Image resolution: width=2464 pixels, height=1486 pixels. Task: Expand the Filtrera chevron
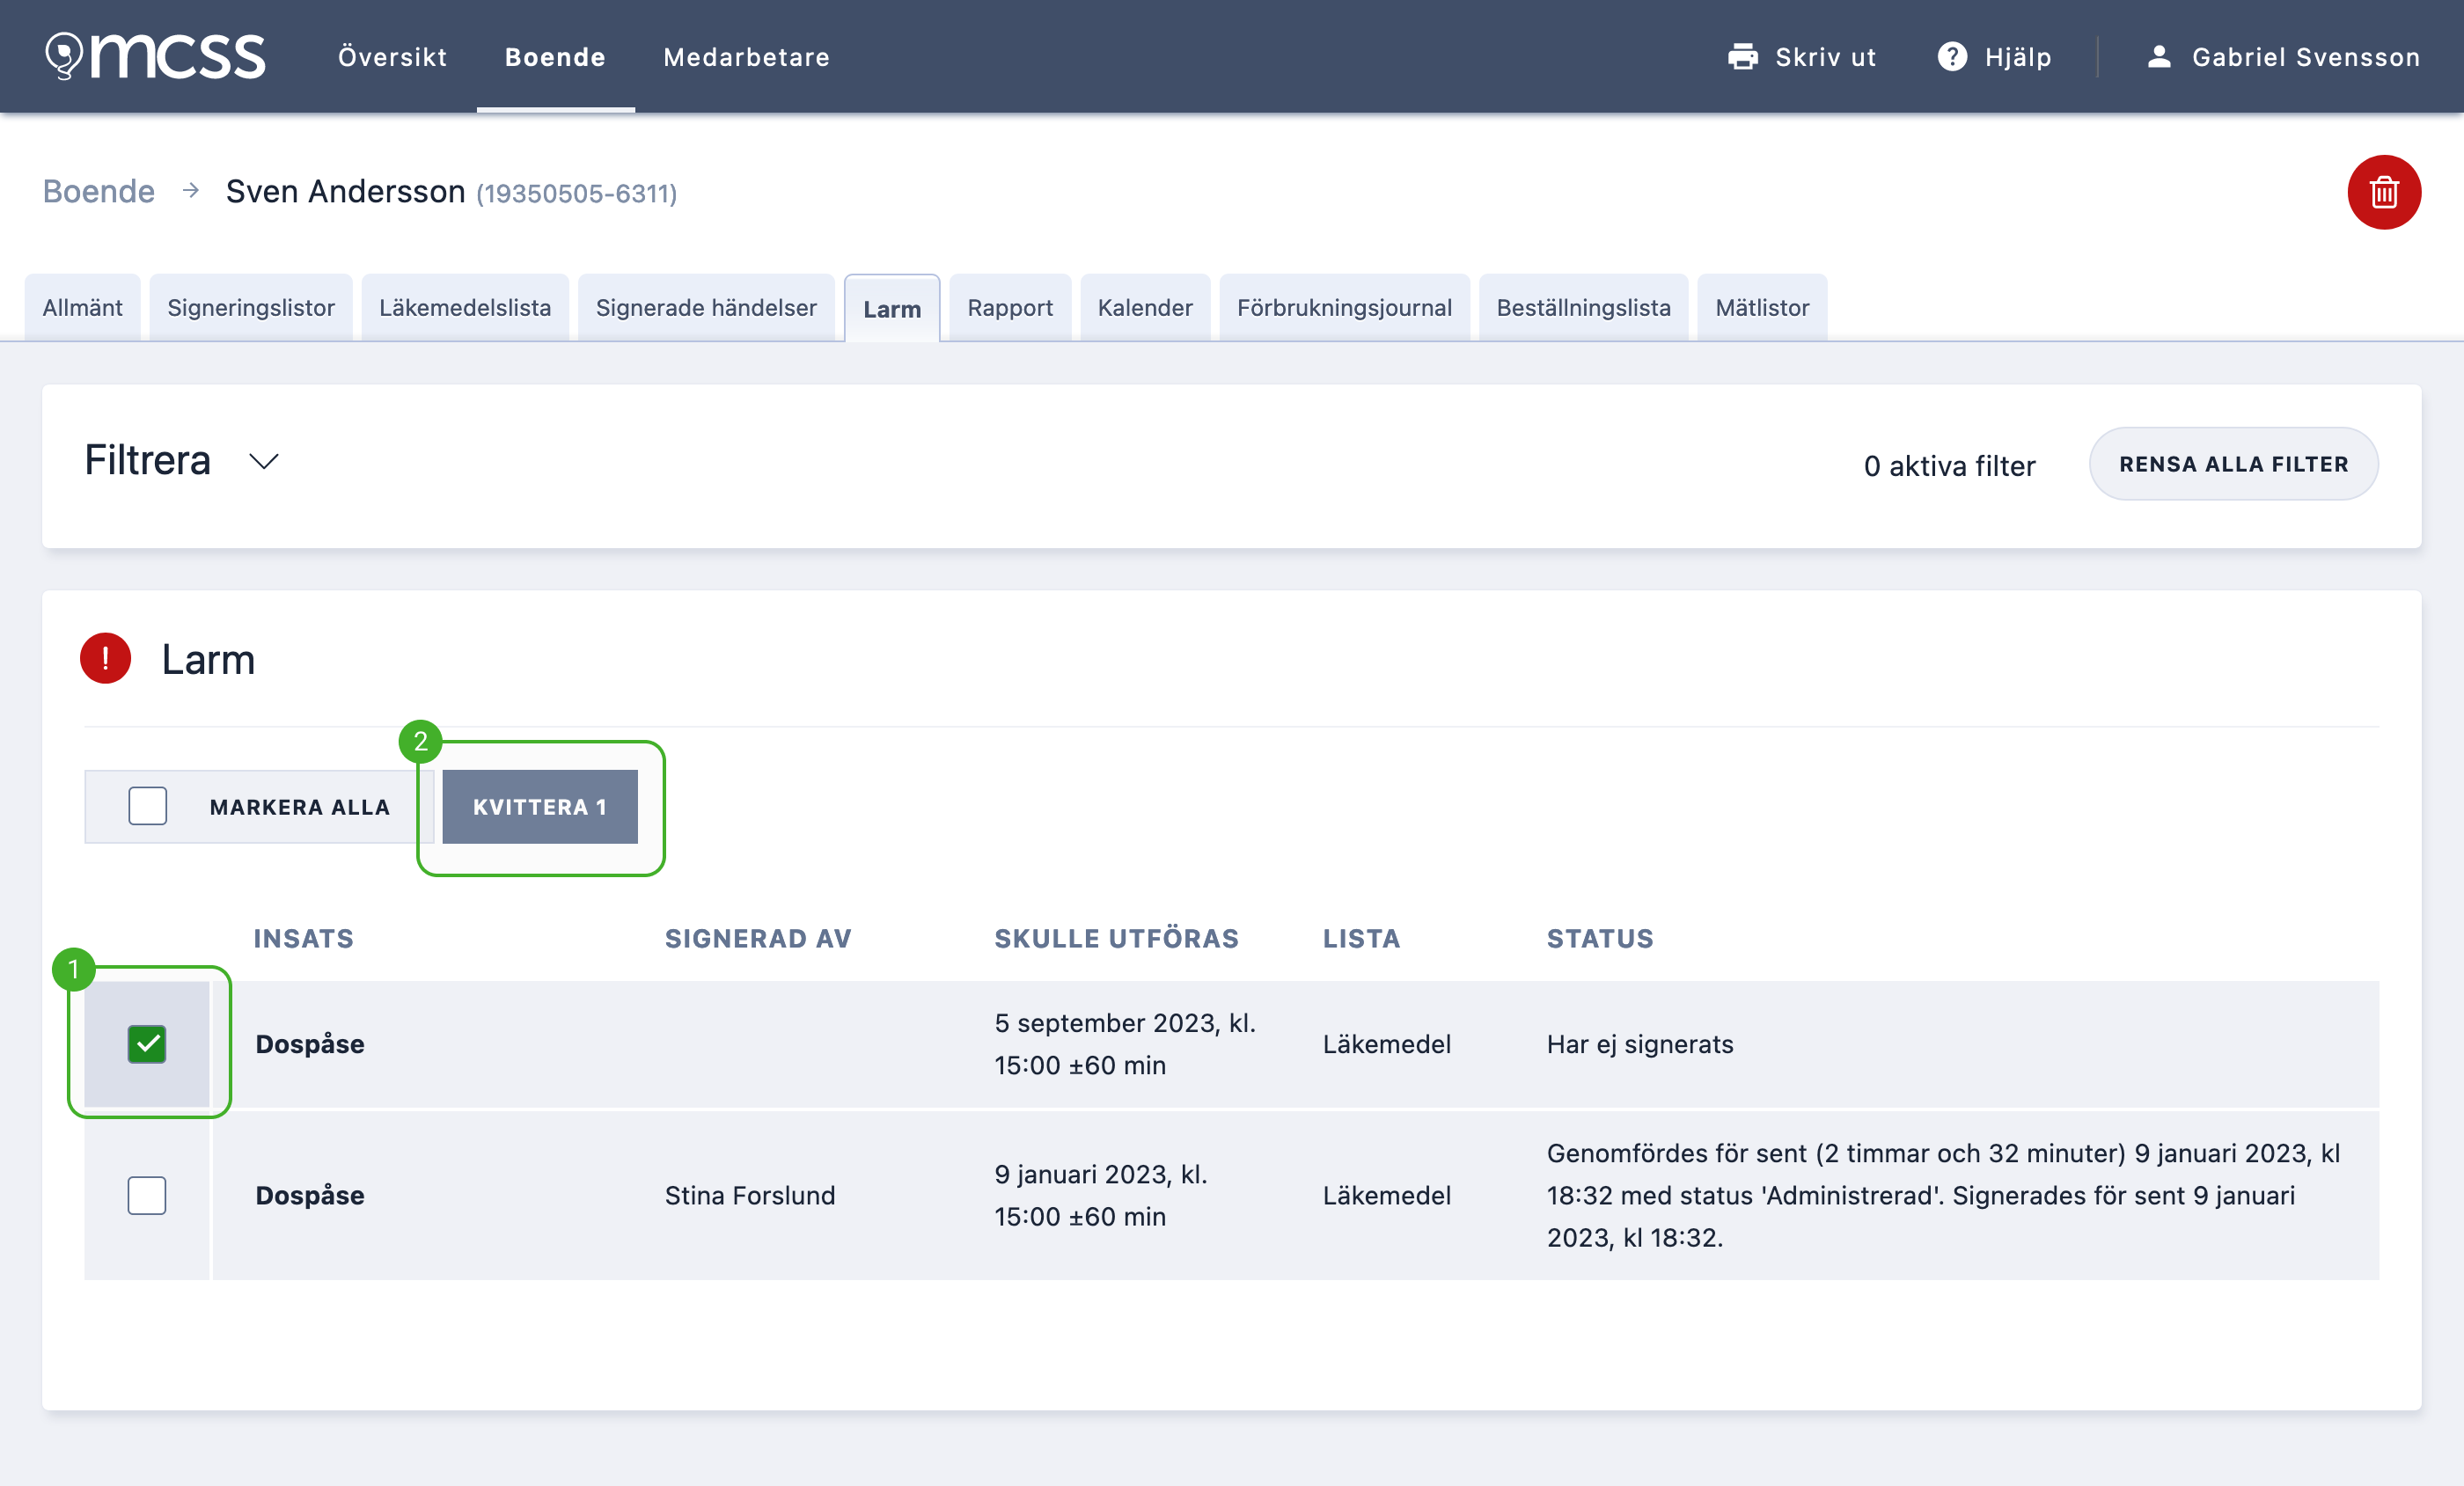263,461
